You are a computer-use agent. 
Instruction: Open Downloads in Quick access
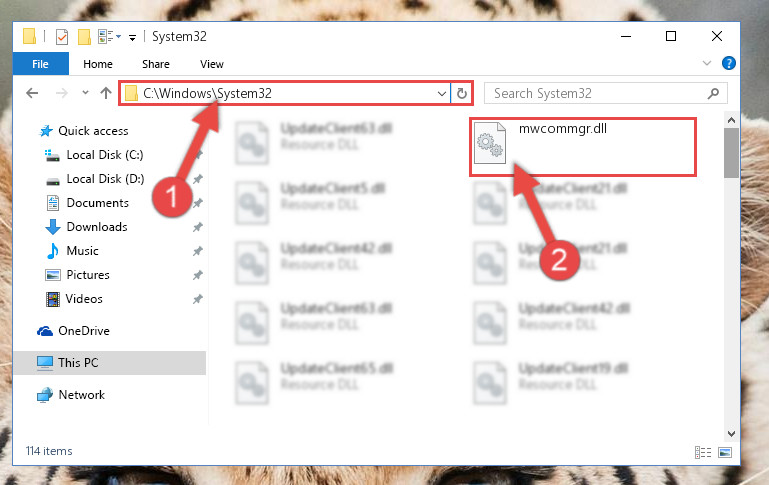pos(97,227)
